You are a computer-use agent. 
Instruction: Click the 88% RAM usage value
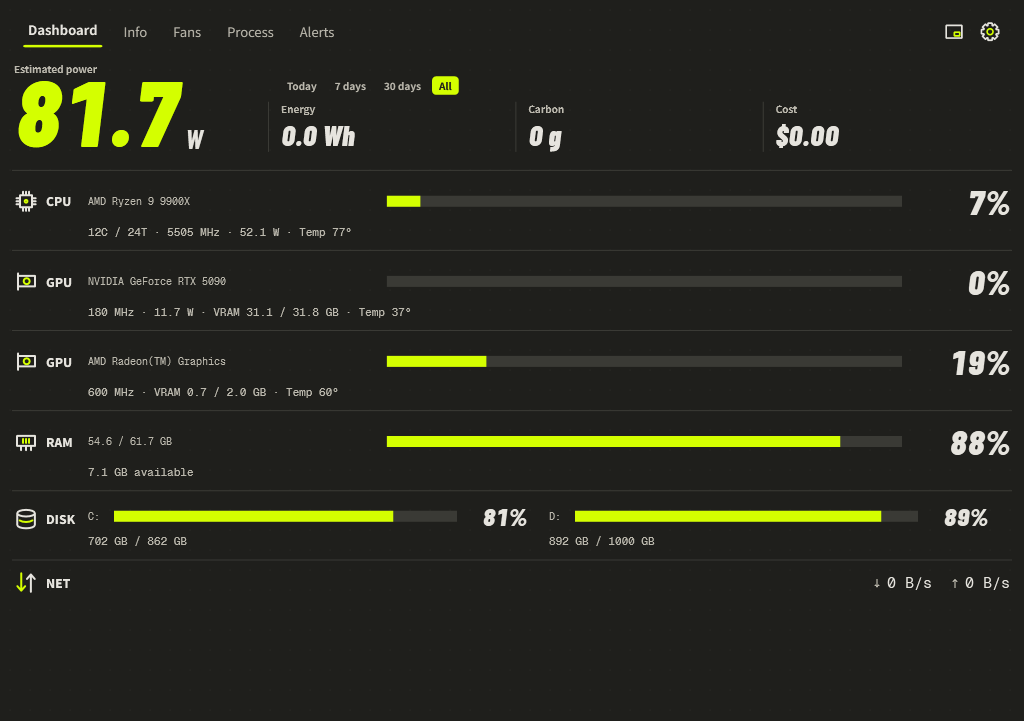pos(980,443)
